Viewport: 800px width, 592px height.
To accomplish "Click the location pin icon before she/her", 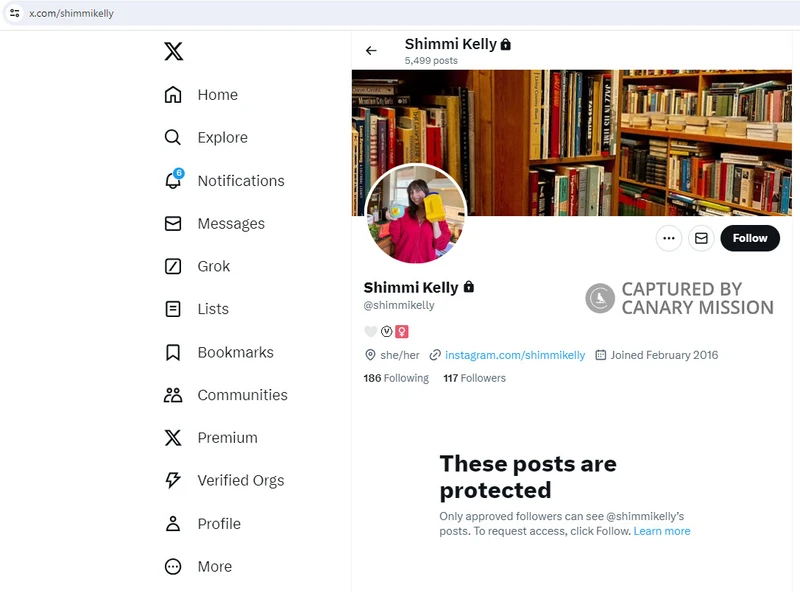I will (370, 355).
